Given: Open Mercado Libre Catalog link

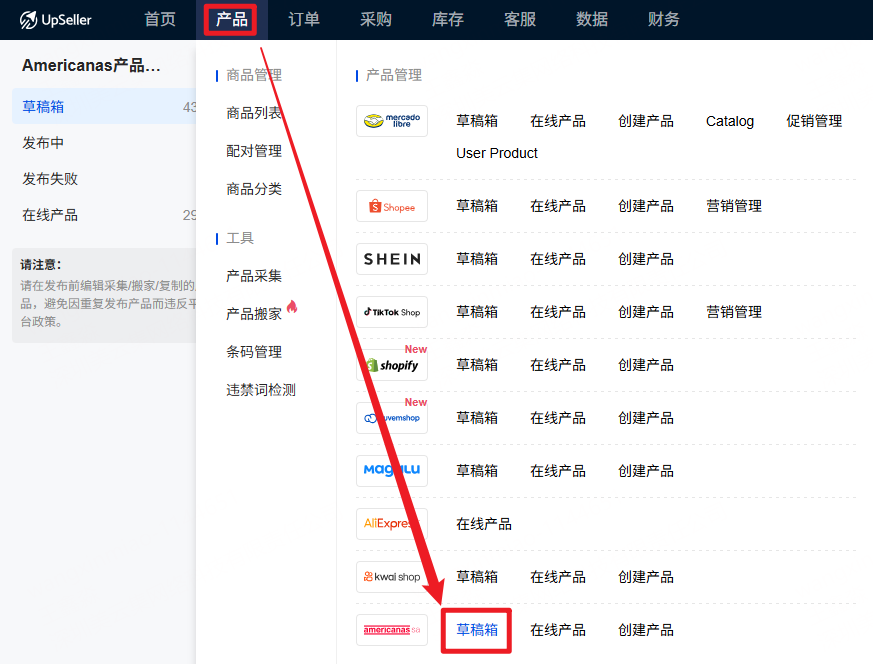Looking at the screenshot, I should point(730,121).
